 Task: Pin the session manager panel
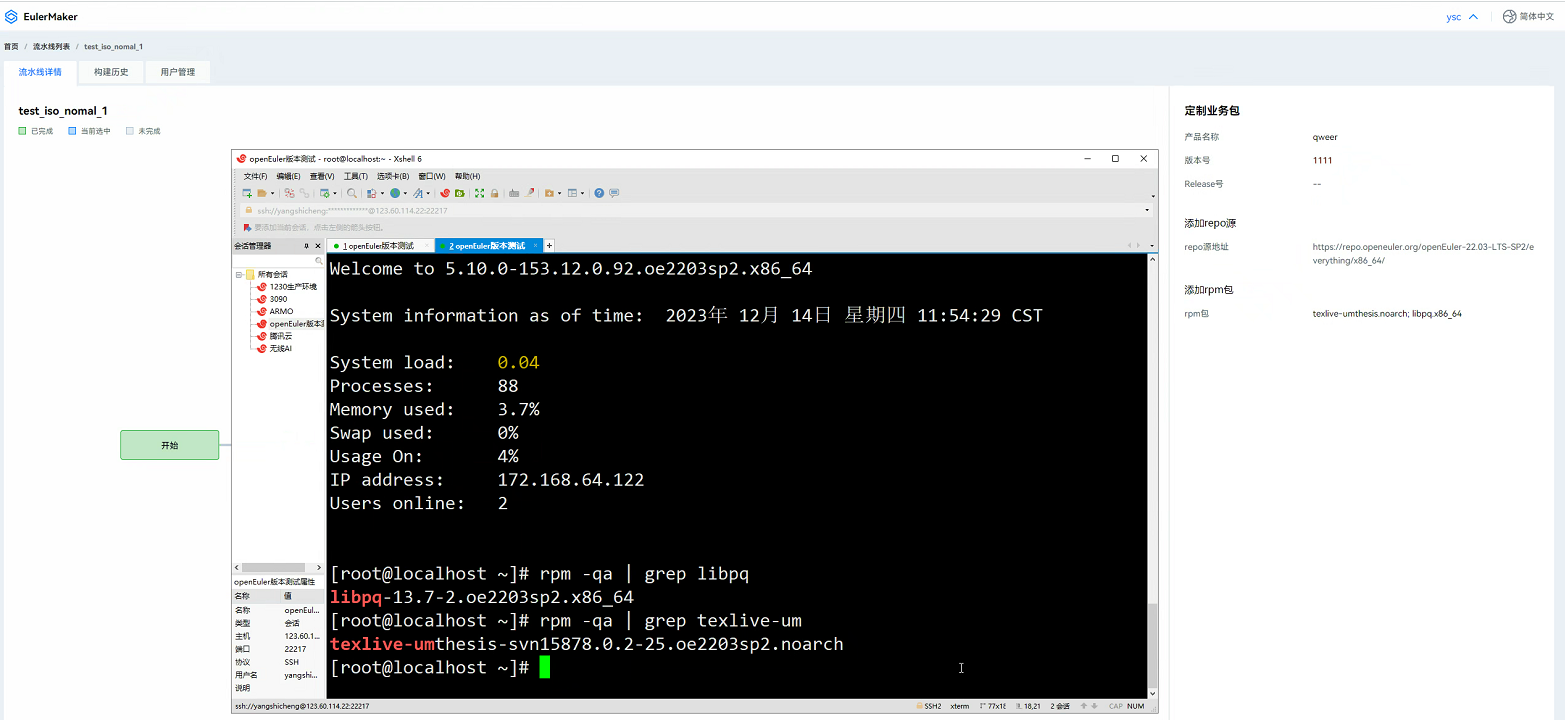coord(306,245)
